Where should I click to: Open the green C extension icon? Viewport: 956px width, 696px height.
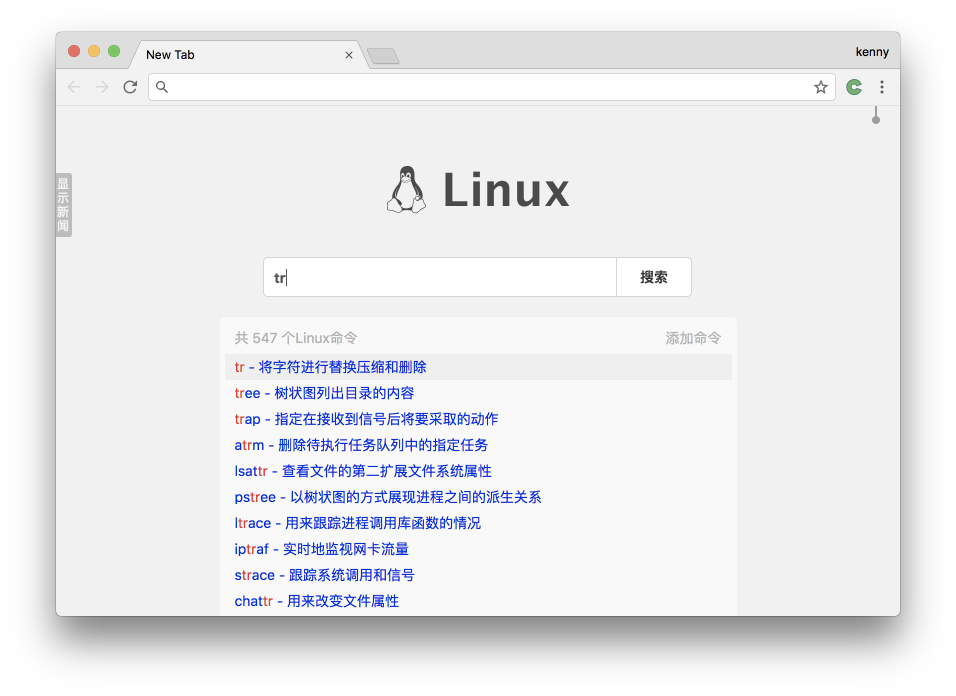(x=854, y=87)
